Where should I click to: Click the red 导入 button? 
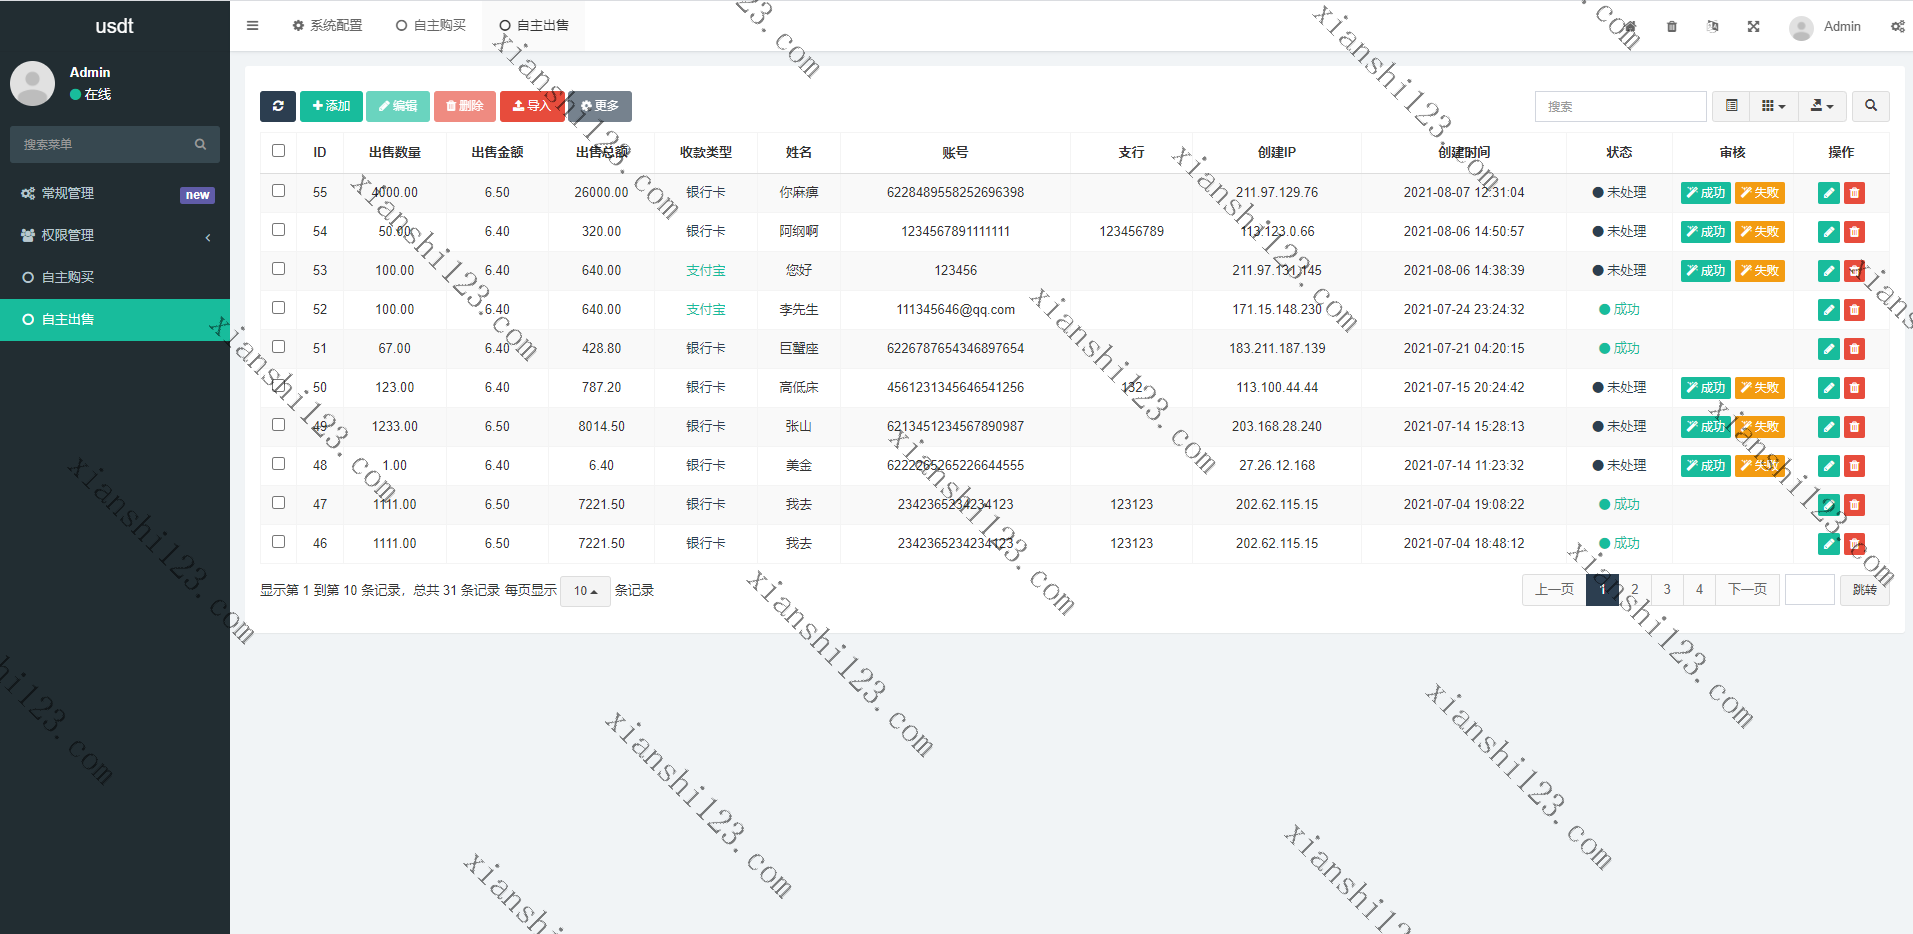pyautogui.click(x=532, y=106)
